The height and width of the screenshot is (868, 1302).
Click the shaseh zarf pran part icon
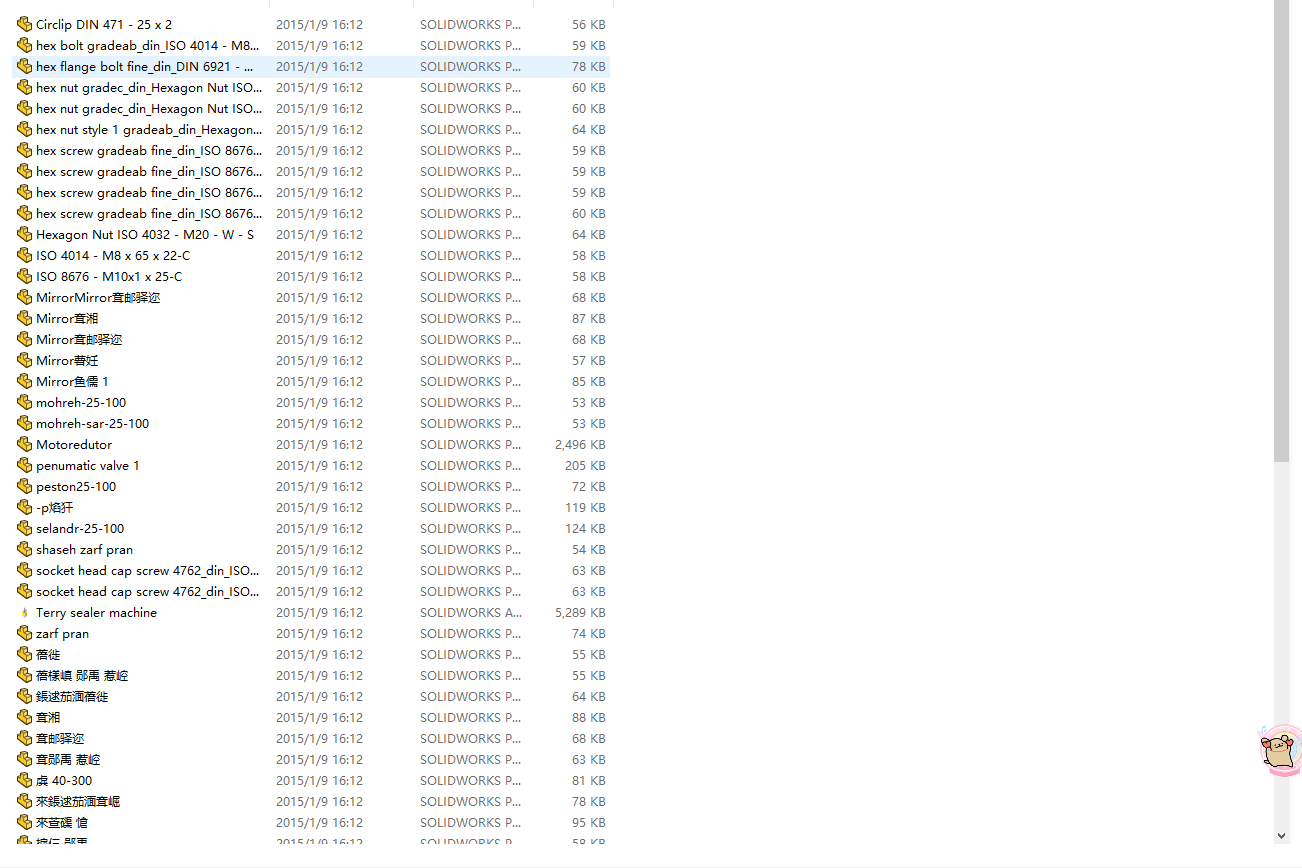[x=25, y=549]
